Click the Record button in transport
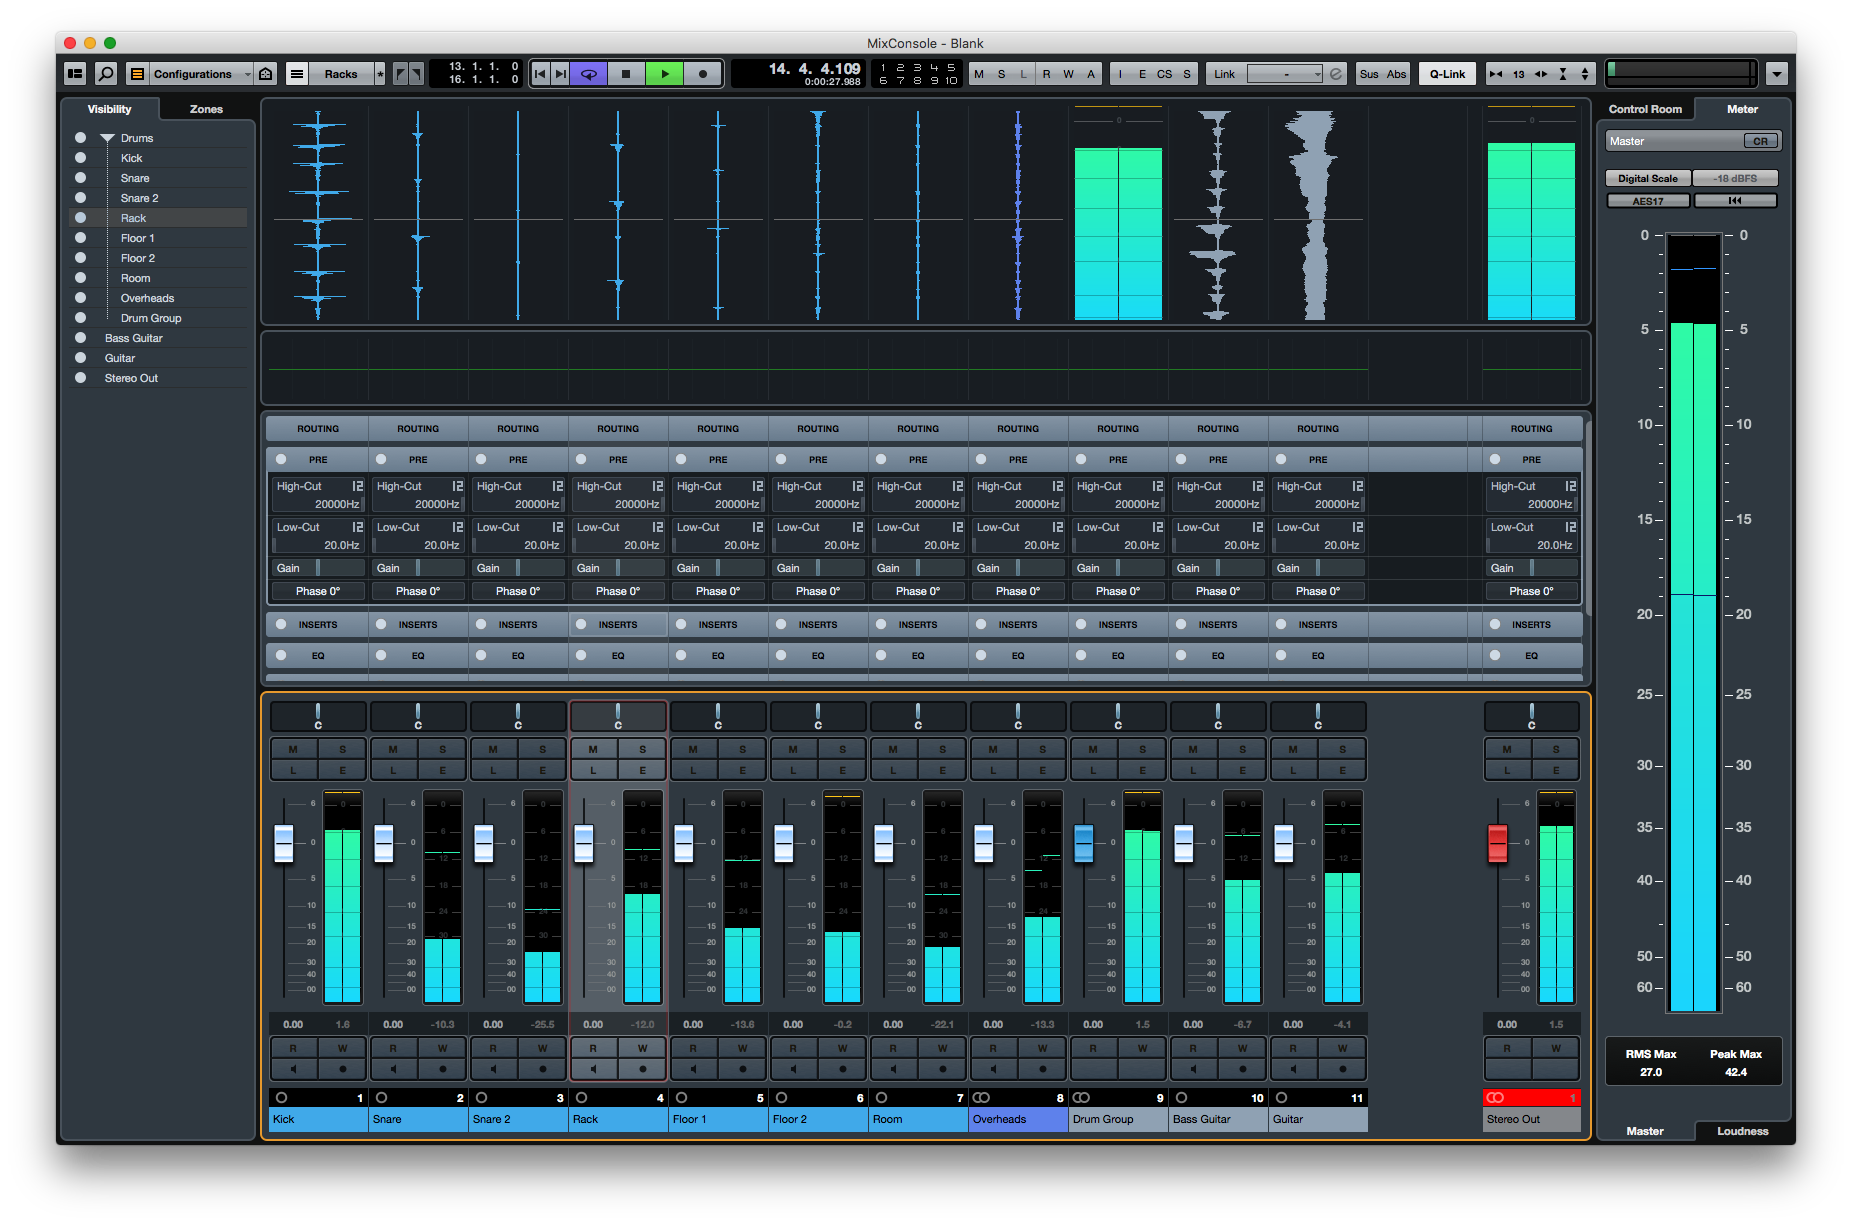1852x1225 pixels. coord(703,74)
